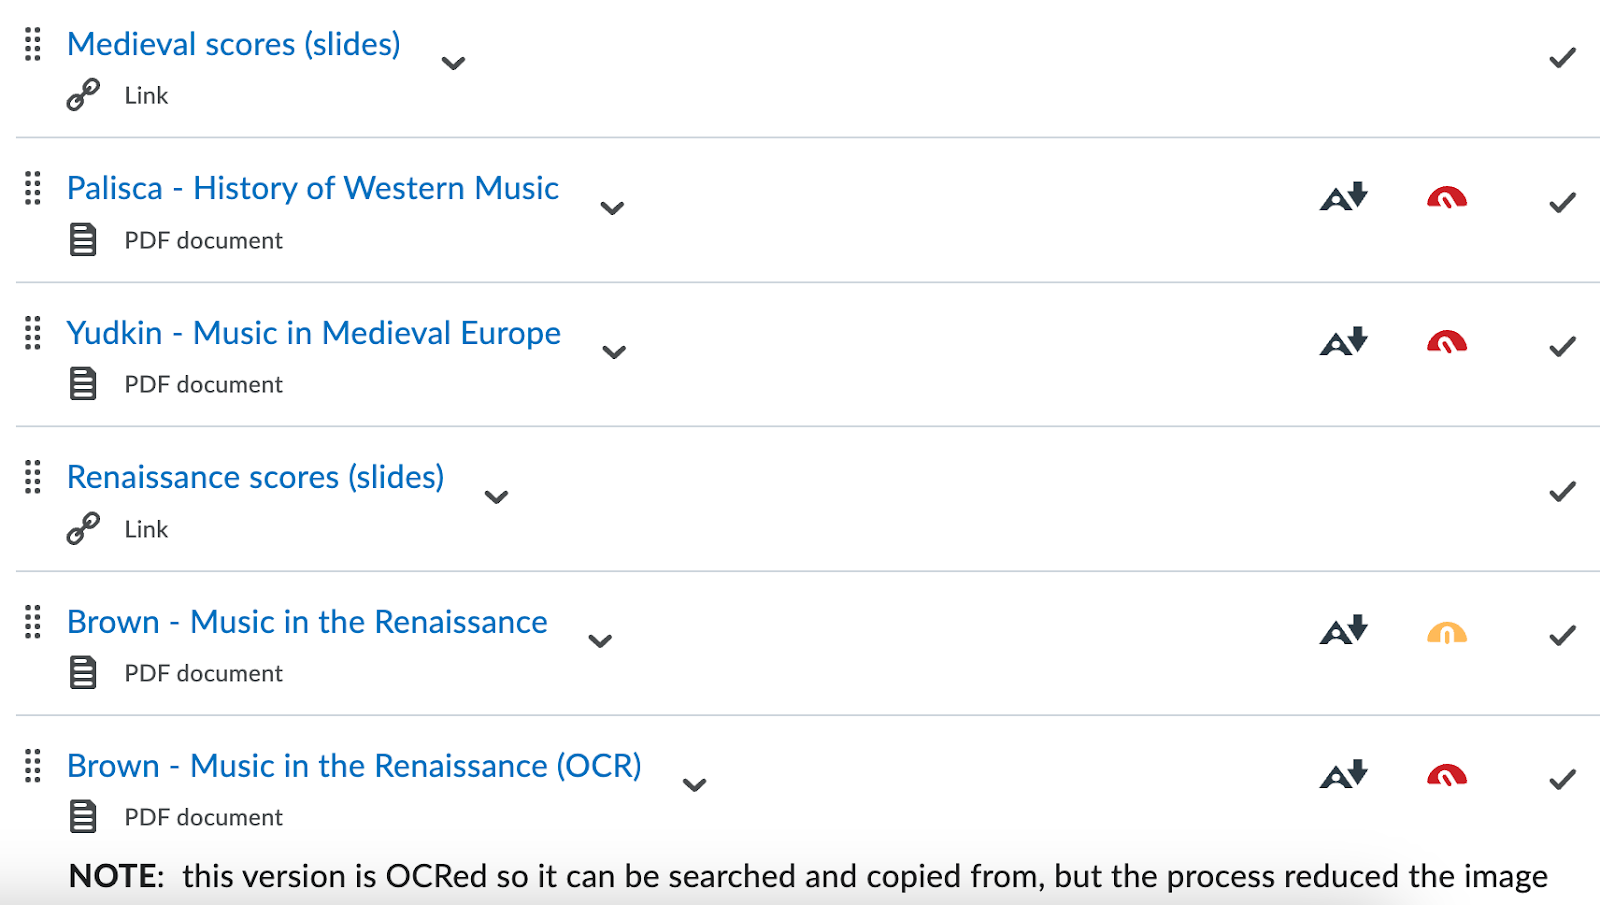The image size is (1600, 905).
Task: Click drag handle beside Renaissance scores
Action: pyautogui.click(x=33, y=477)
